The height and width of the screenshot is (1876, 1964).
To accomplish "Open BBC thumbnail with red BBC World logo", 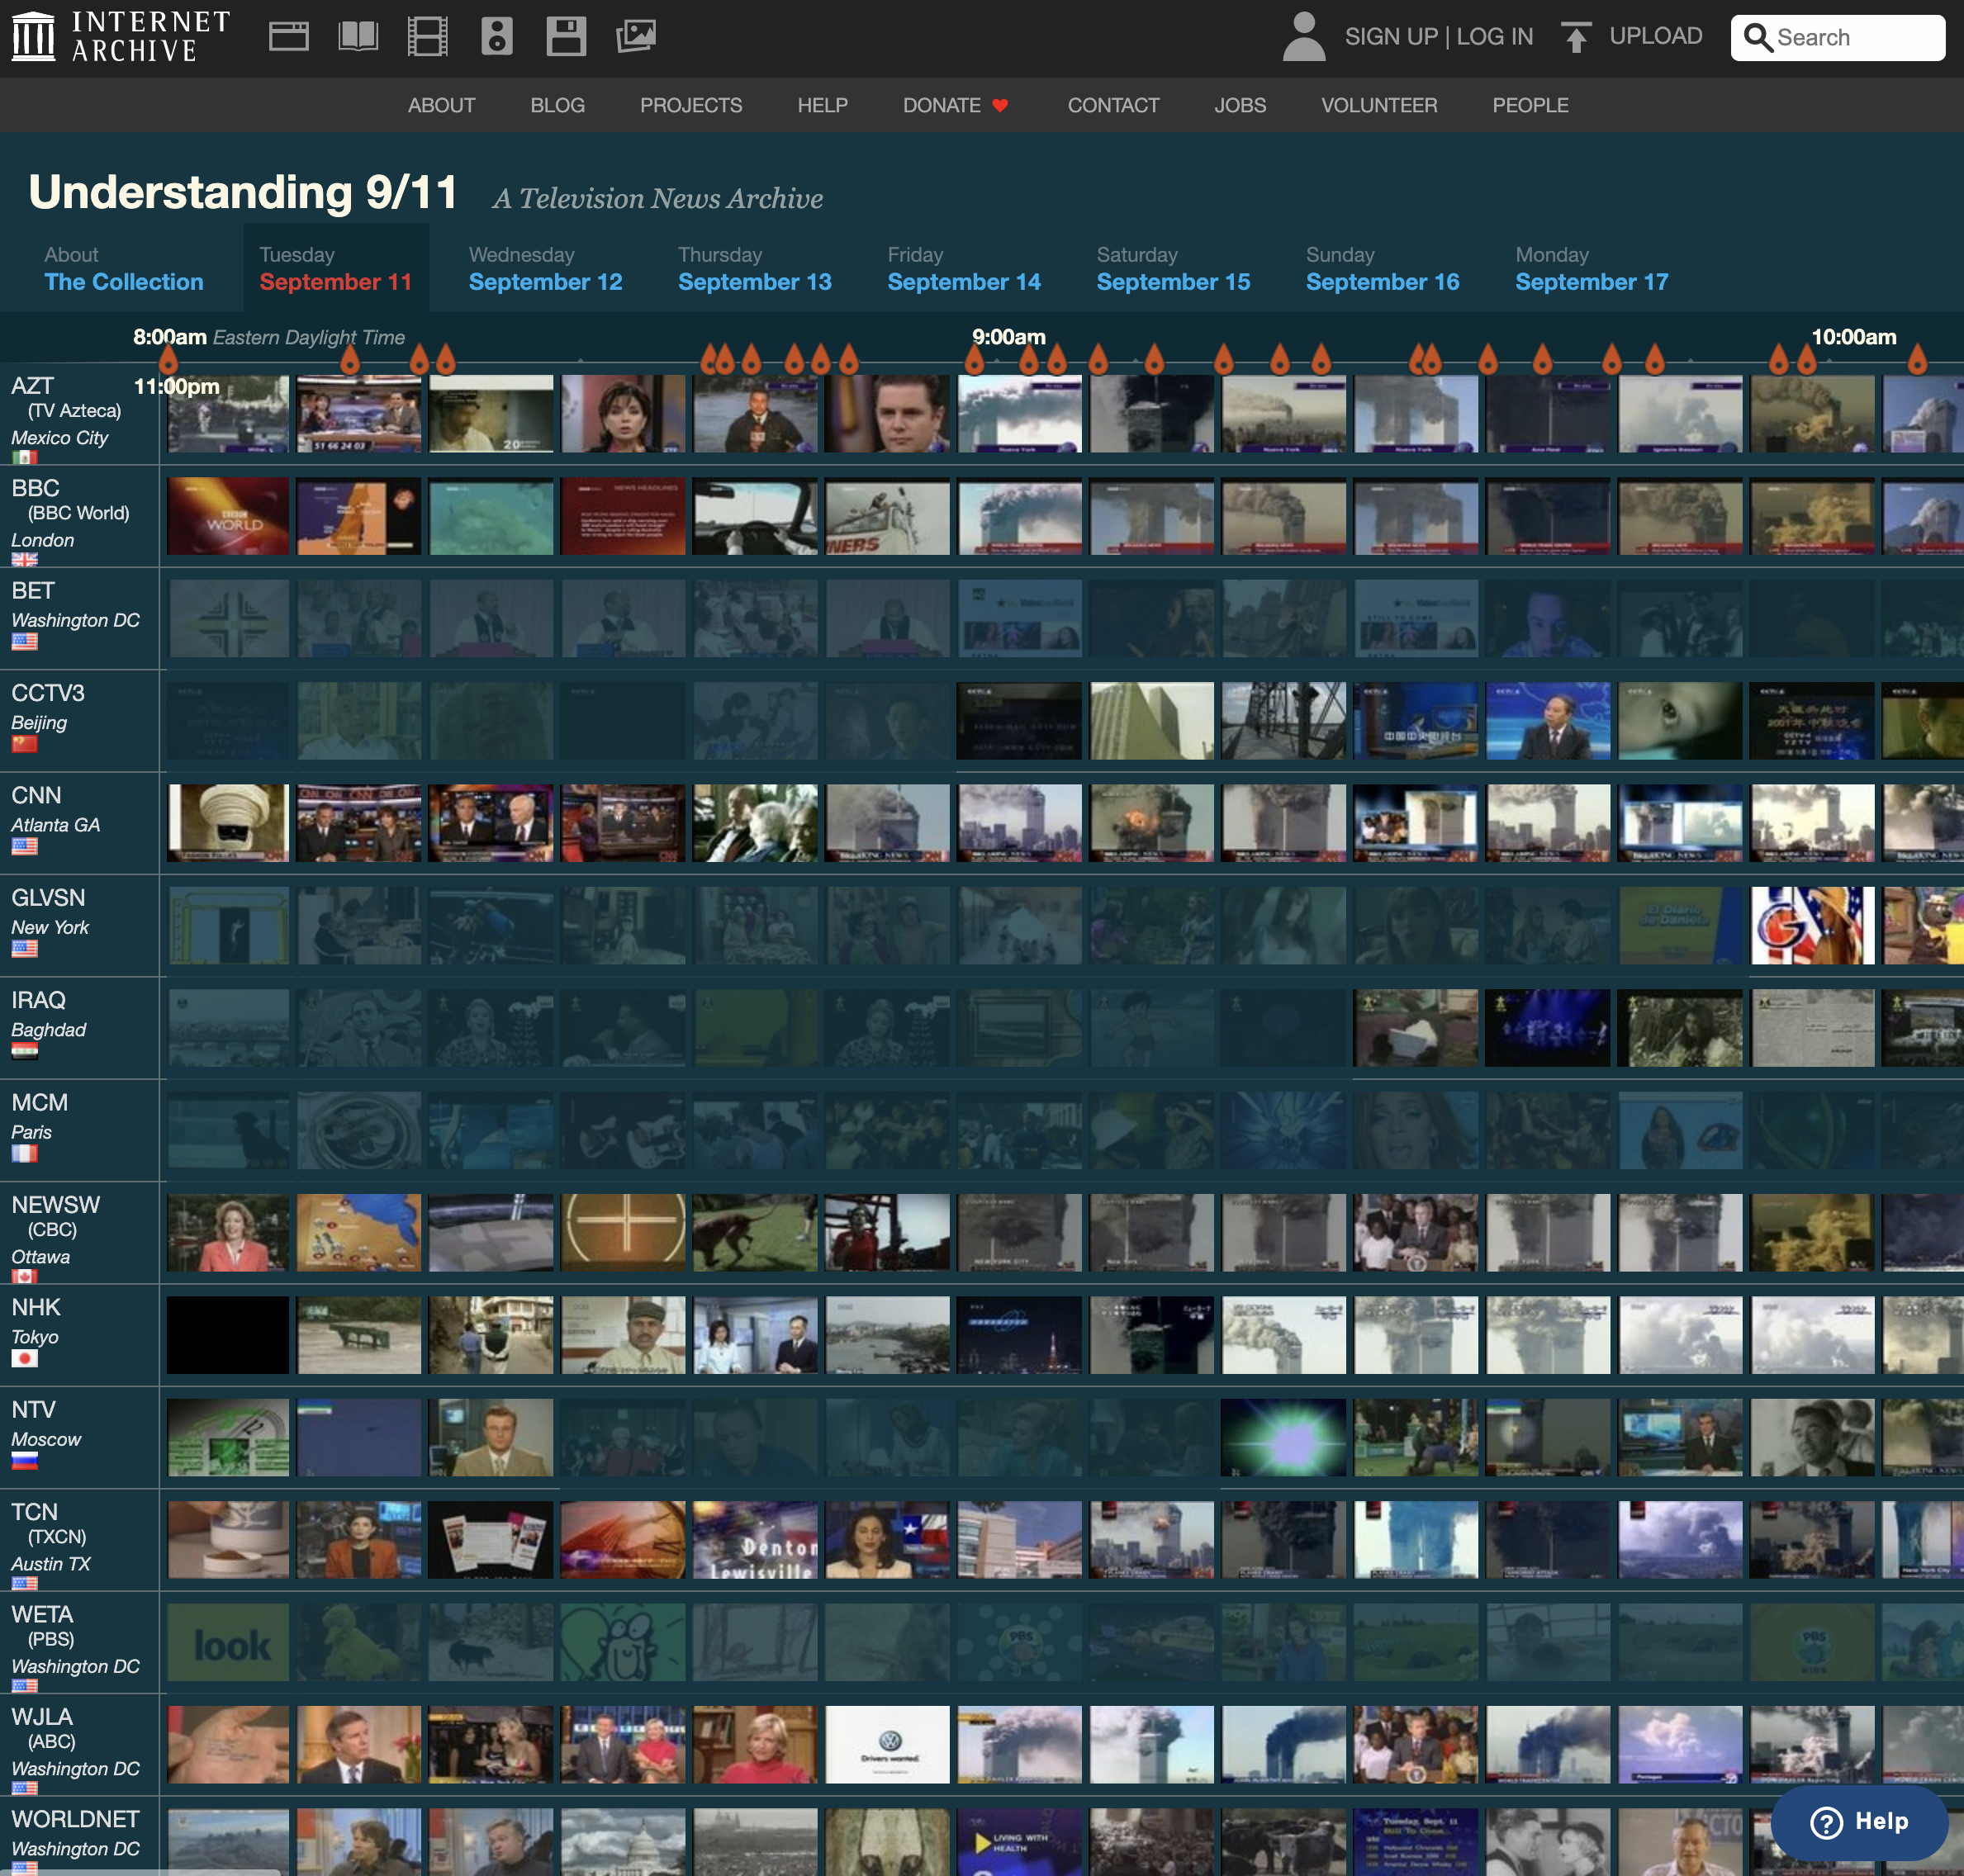I will (228, 516).
